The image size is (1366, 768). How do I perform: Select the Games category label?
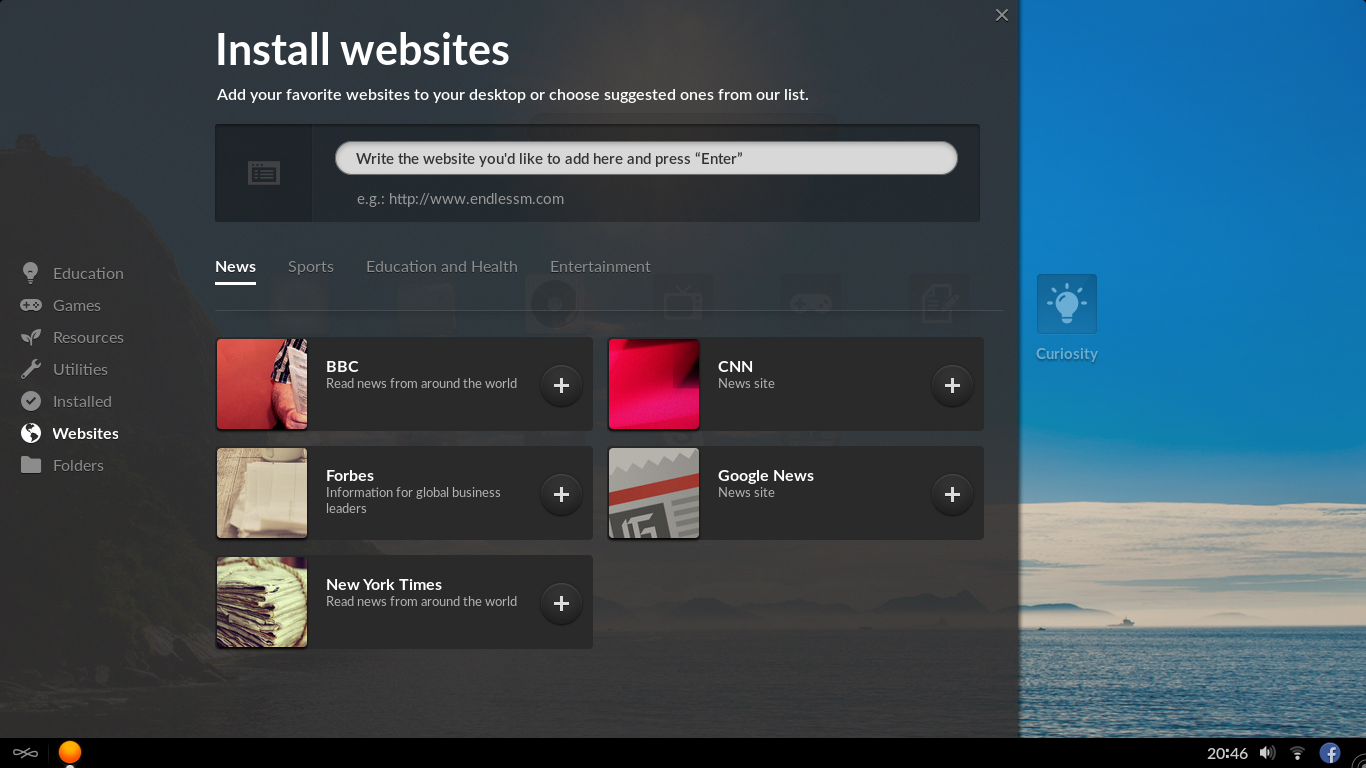(77, 305)
